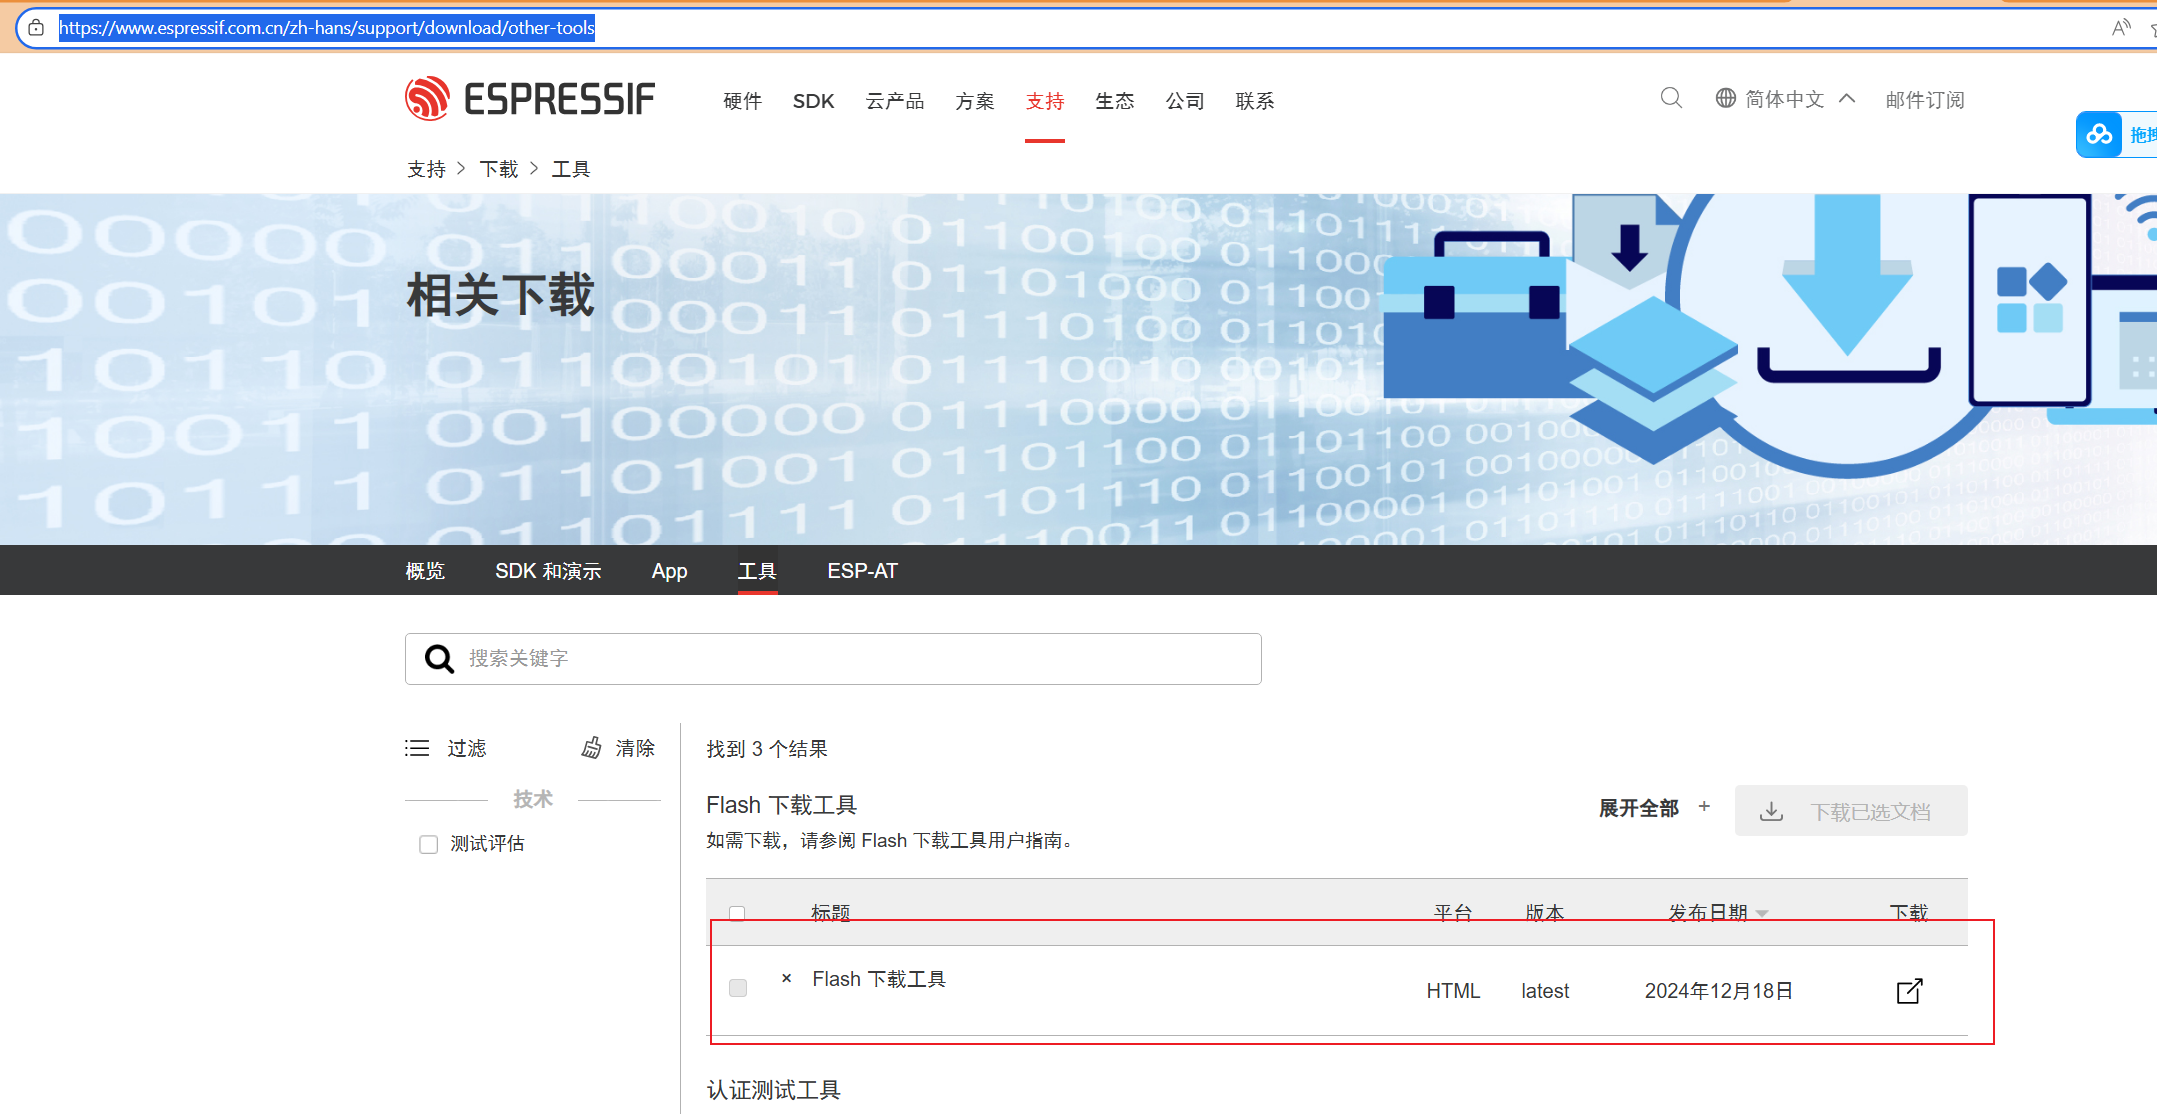Click the 下载已选文档 button

click(1851, 811)
